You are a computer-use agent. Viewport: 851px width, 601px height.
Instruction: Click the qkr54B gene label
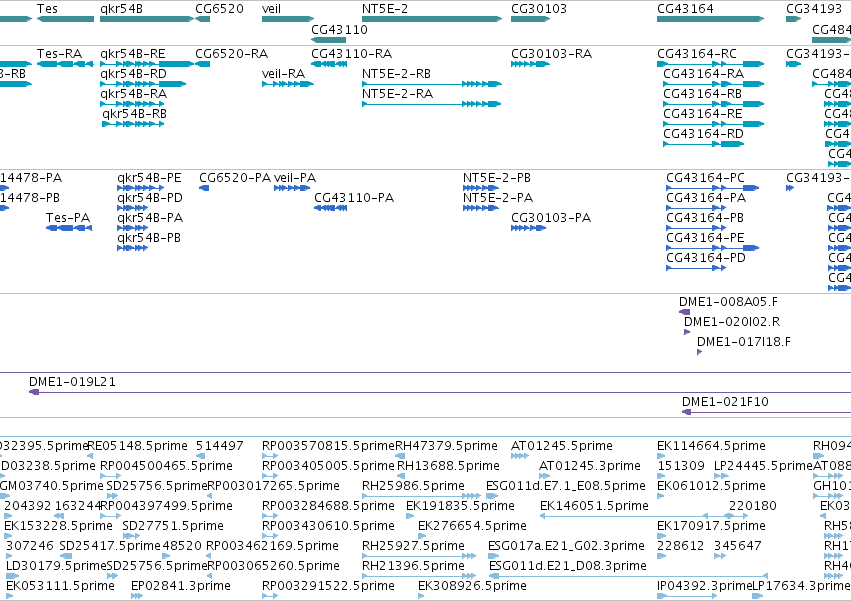coord(122,9)
